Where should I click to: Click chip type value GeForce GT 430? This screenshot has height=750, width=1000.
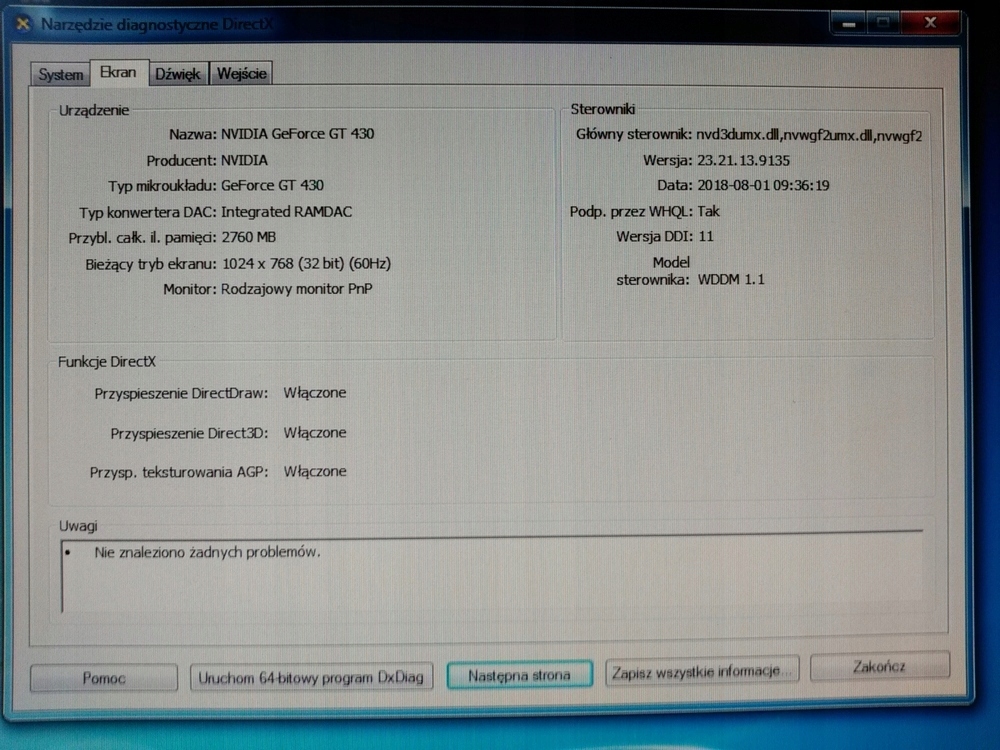[x=272, y=186]
